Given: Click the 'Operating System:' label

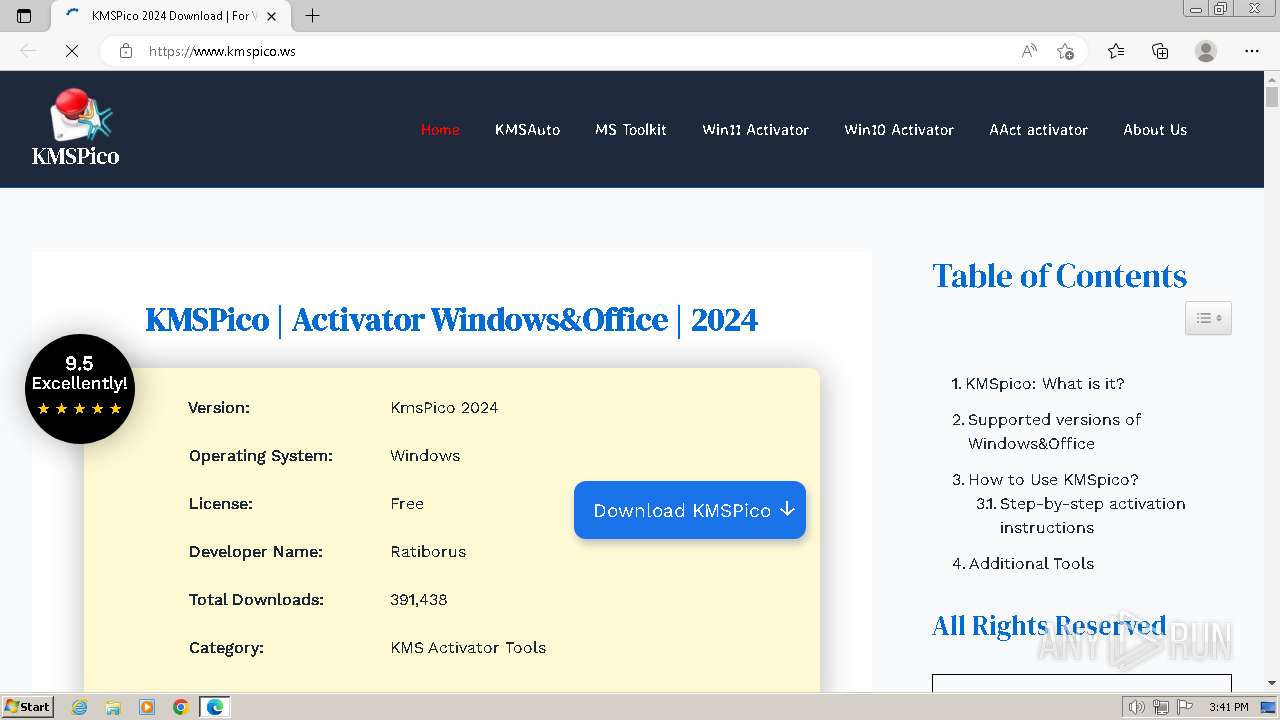Looking at the screenshot, I should coord(261,456).
